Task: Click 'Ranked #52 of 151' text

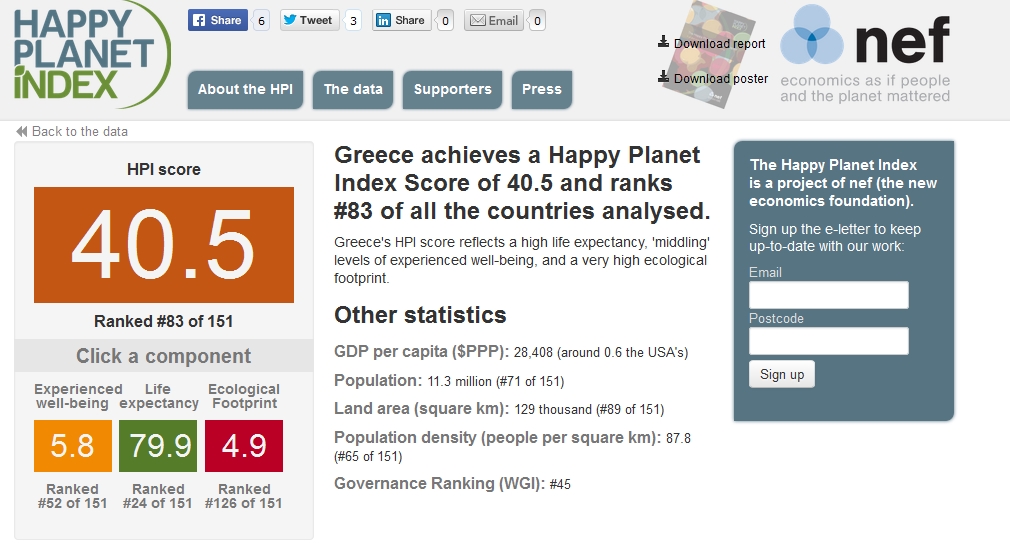Action: coord(72,496)
